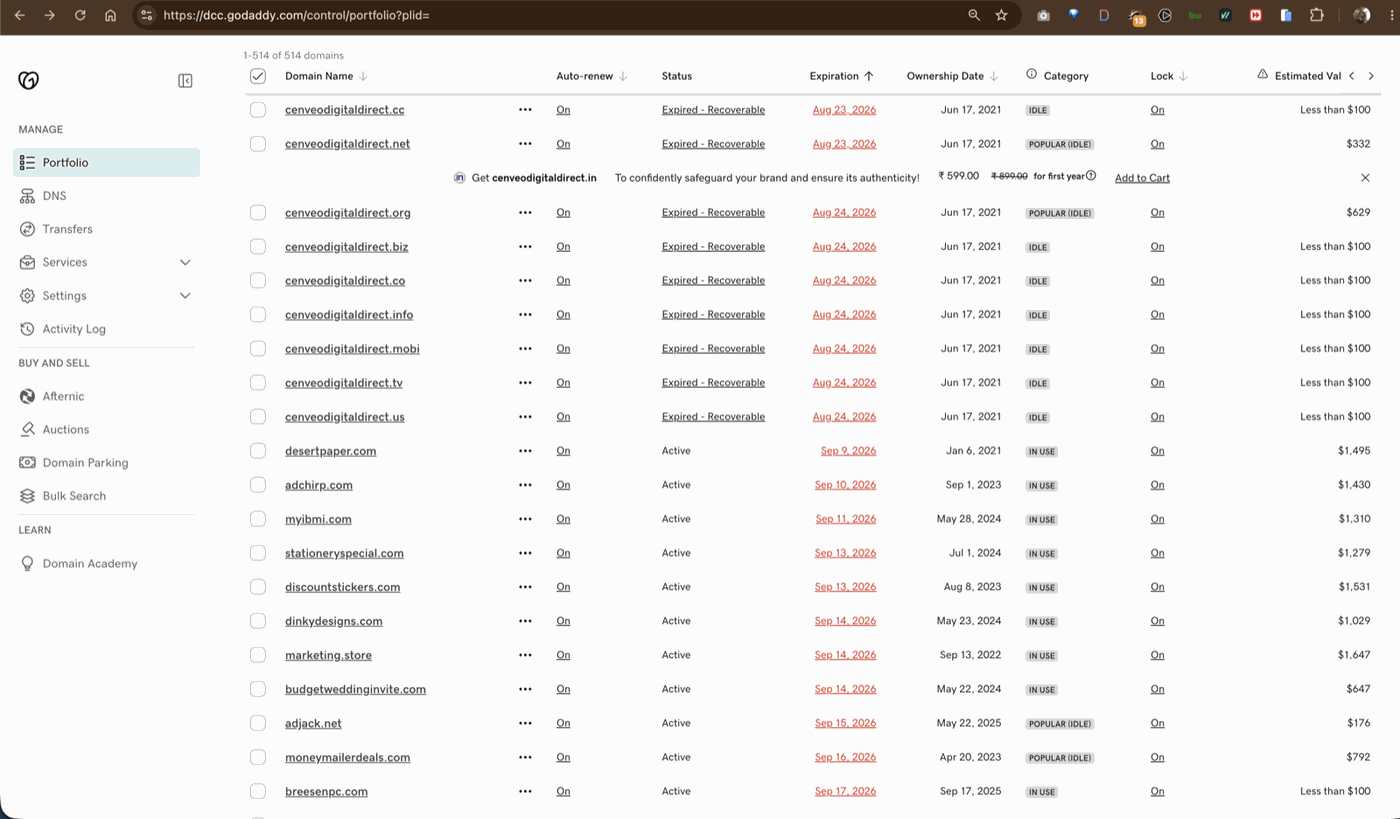This screenshot has height=819, width=1400.
Task: Click Add to Cart for cenveodigitaldirect.in
Action: (1142, 178)
